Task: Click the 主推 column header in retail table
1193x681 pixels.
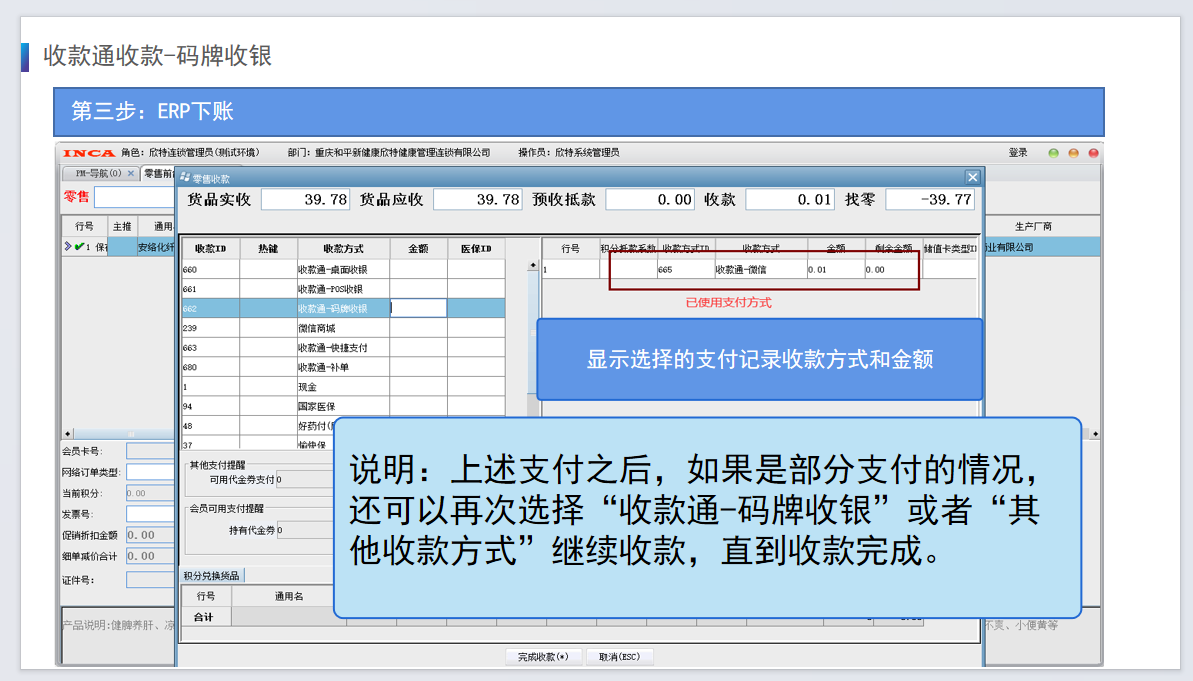Action: click(122, 227)
